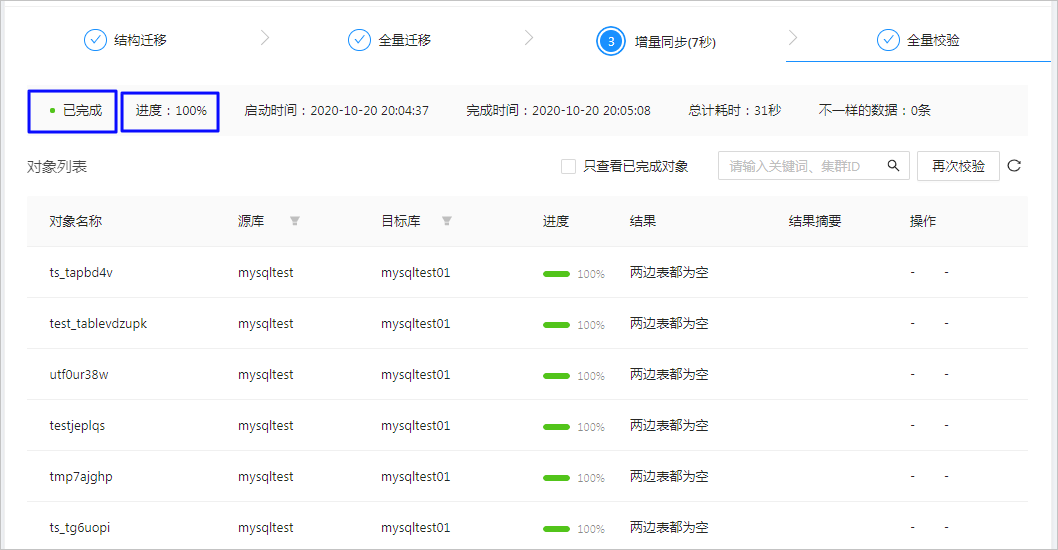This screenshot has width=1058, height=550.
Task: Click the 对象列表 heading
Action: pos(57,167)
